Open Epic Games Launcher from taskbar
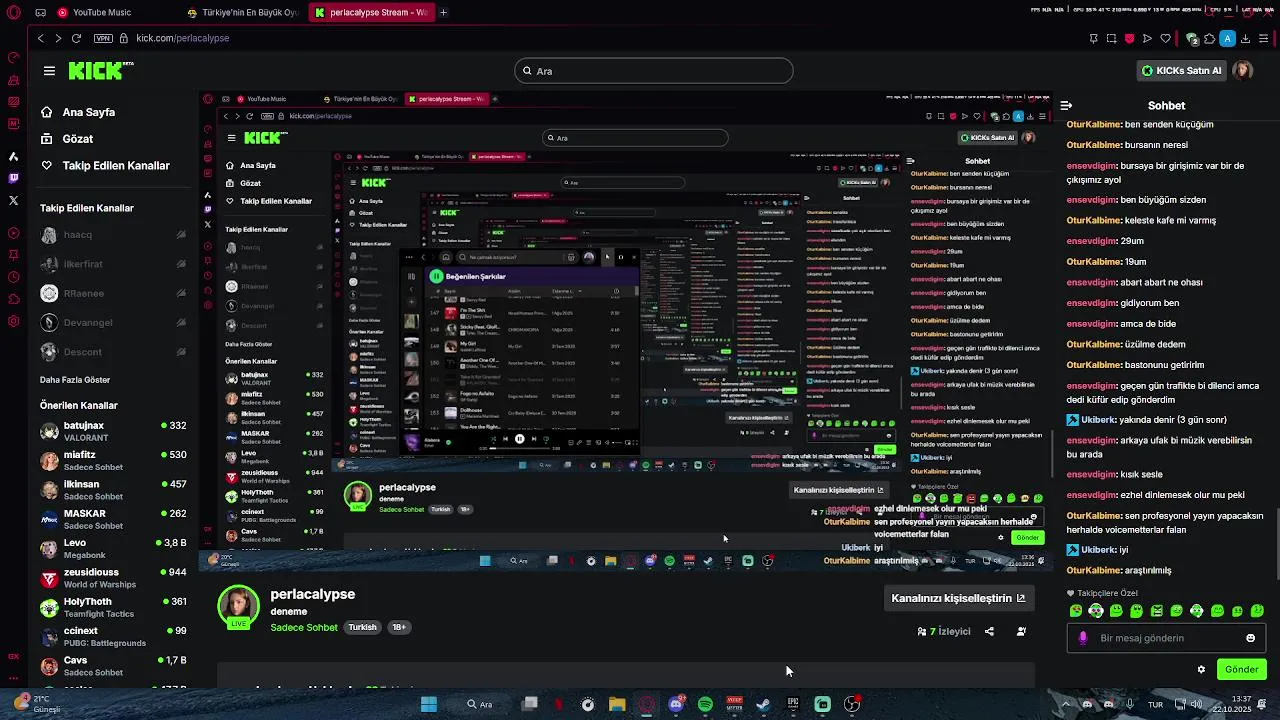The image size is (1280, 720). (x=793, y=704)
